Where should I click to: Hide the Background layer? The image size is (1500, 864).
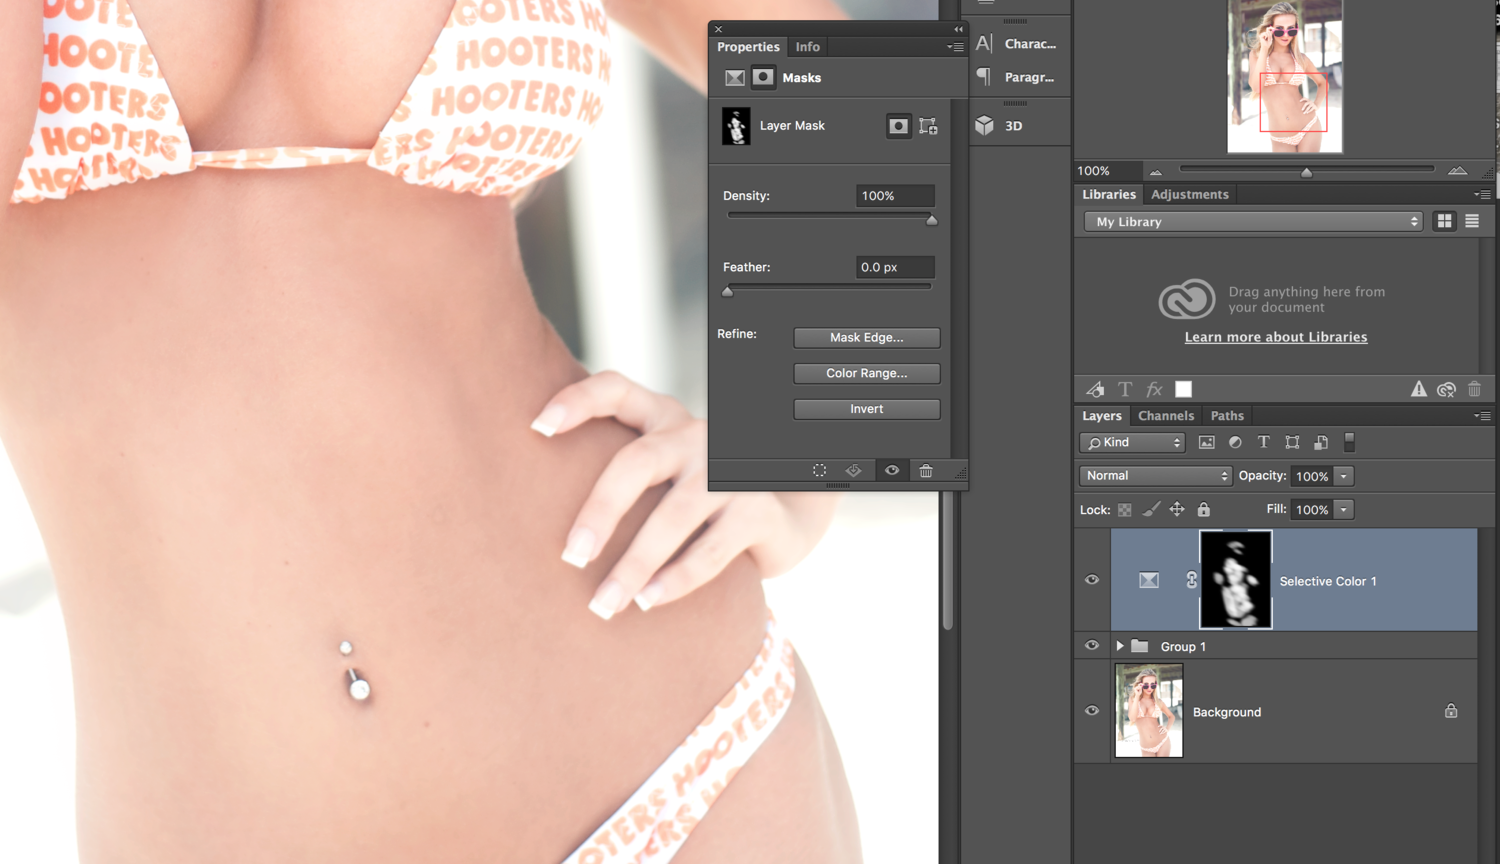click(1092, 711)
